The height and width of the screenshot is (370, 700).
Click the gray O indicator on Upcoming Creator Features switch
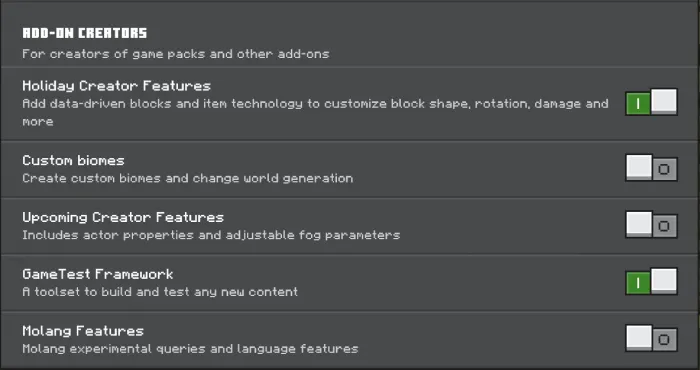click(664, 226)
